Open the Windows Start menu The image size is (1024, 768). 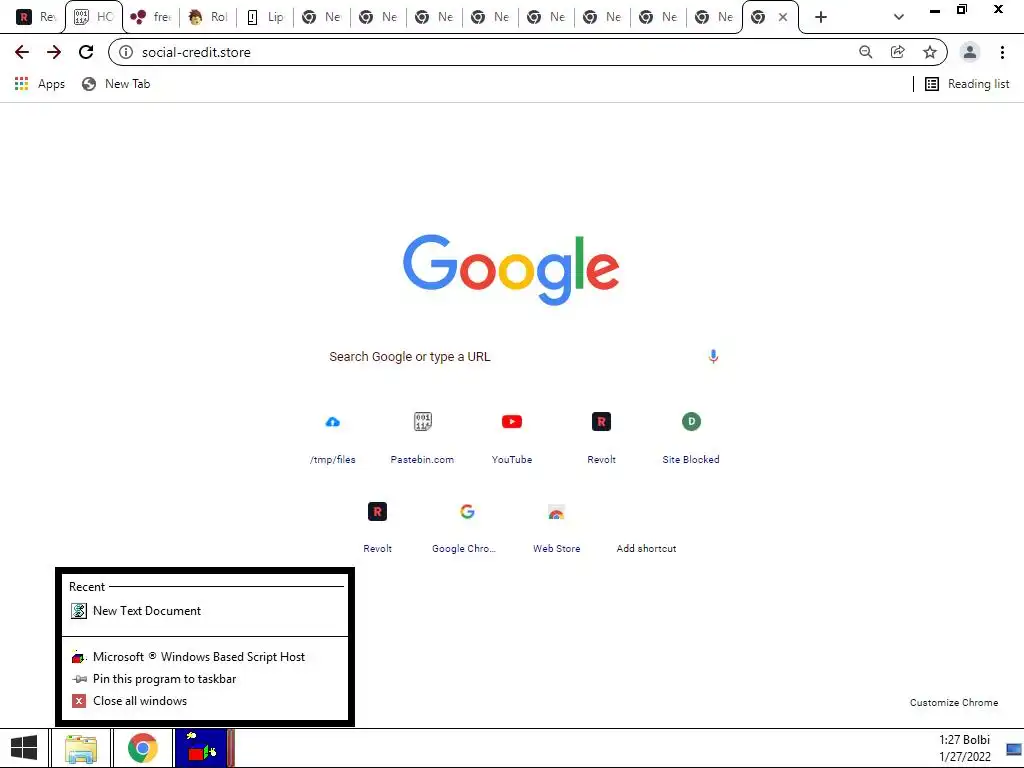tap(24, 748)
